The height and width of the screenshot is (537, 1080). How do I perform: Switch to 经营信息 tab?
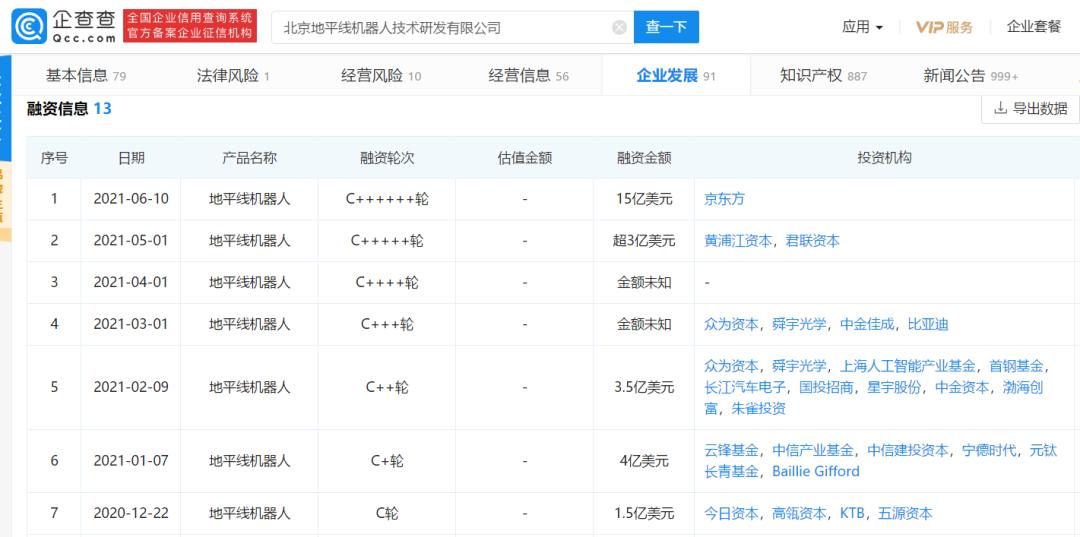(529, 76)
